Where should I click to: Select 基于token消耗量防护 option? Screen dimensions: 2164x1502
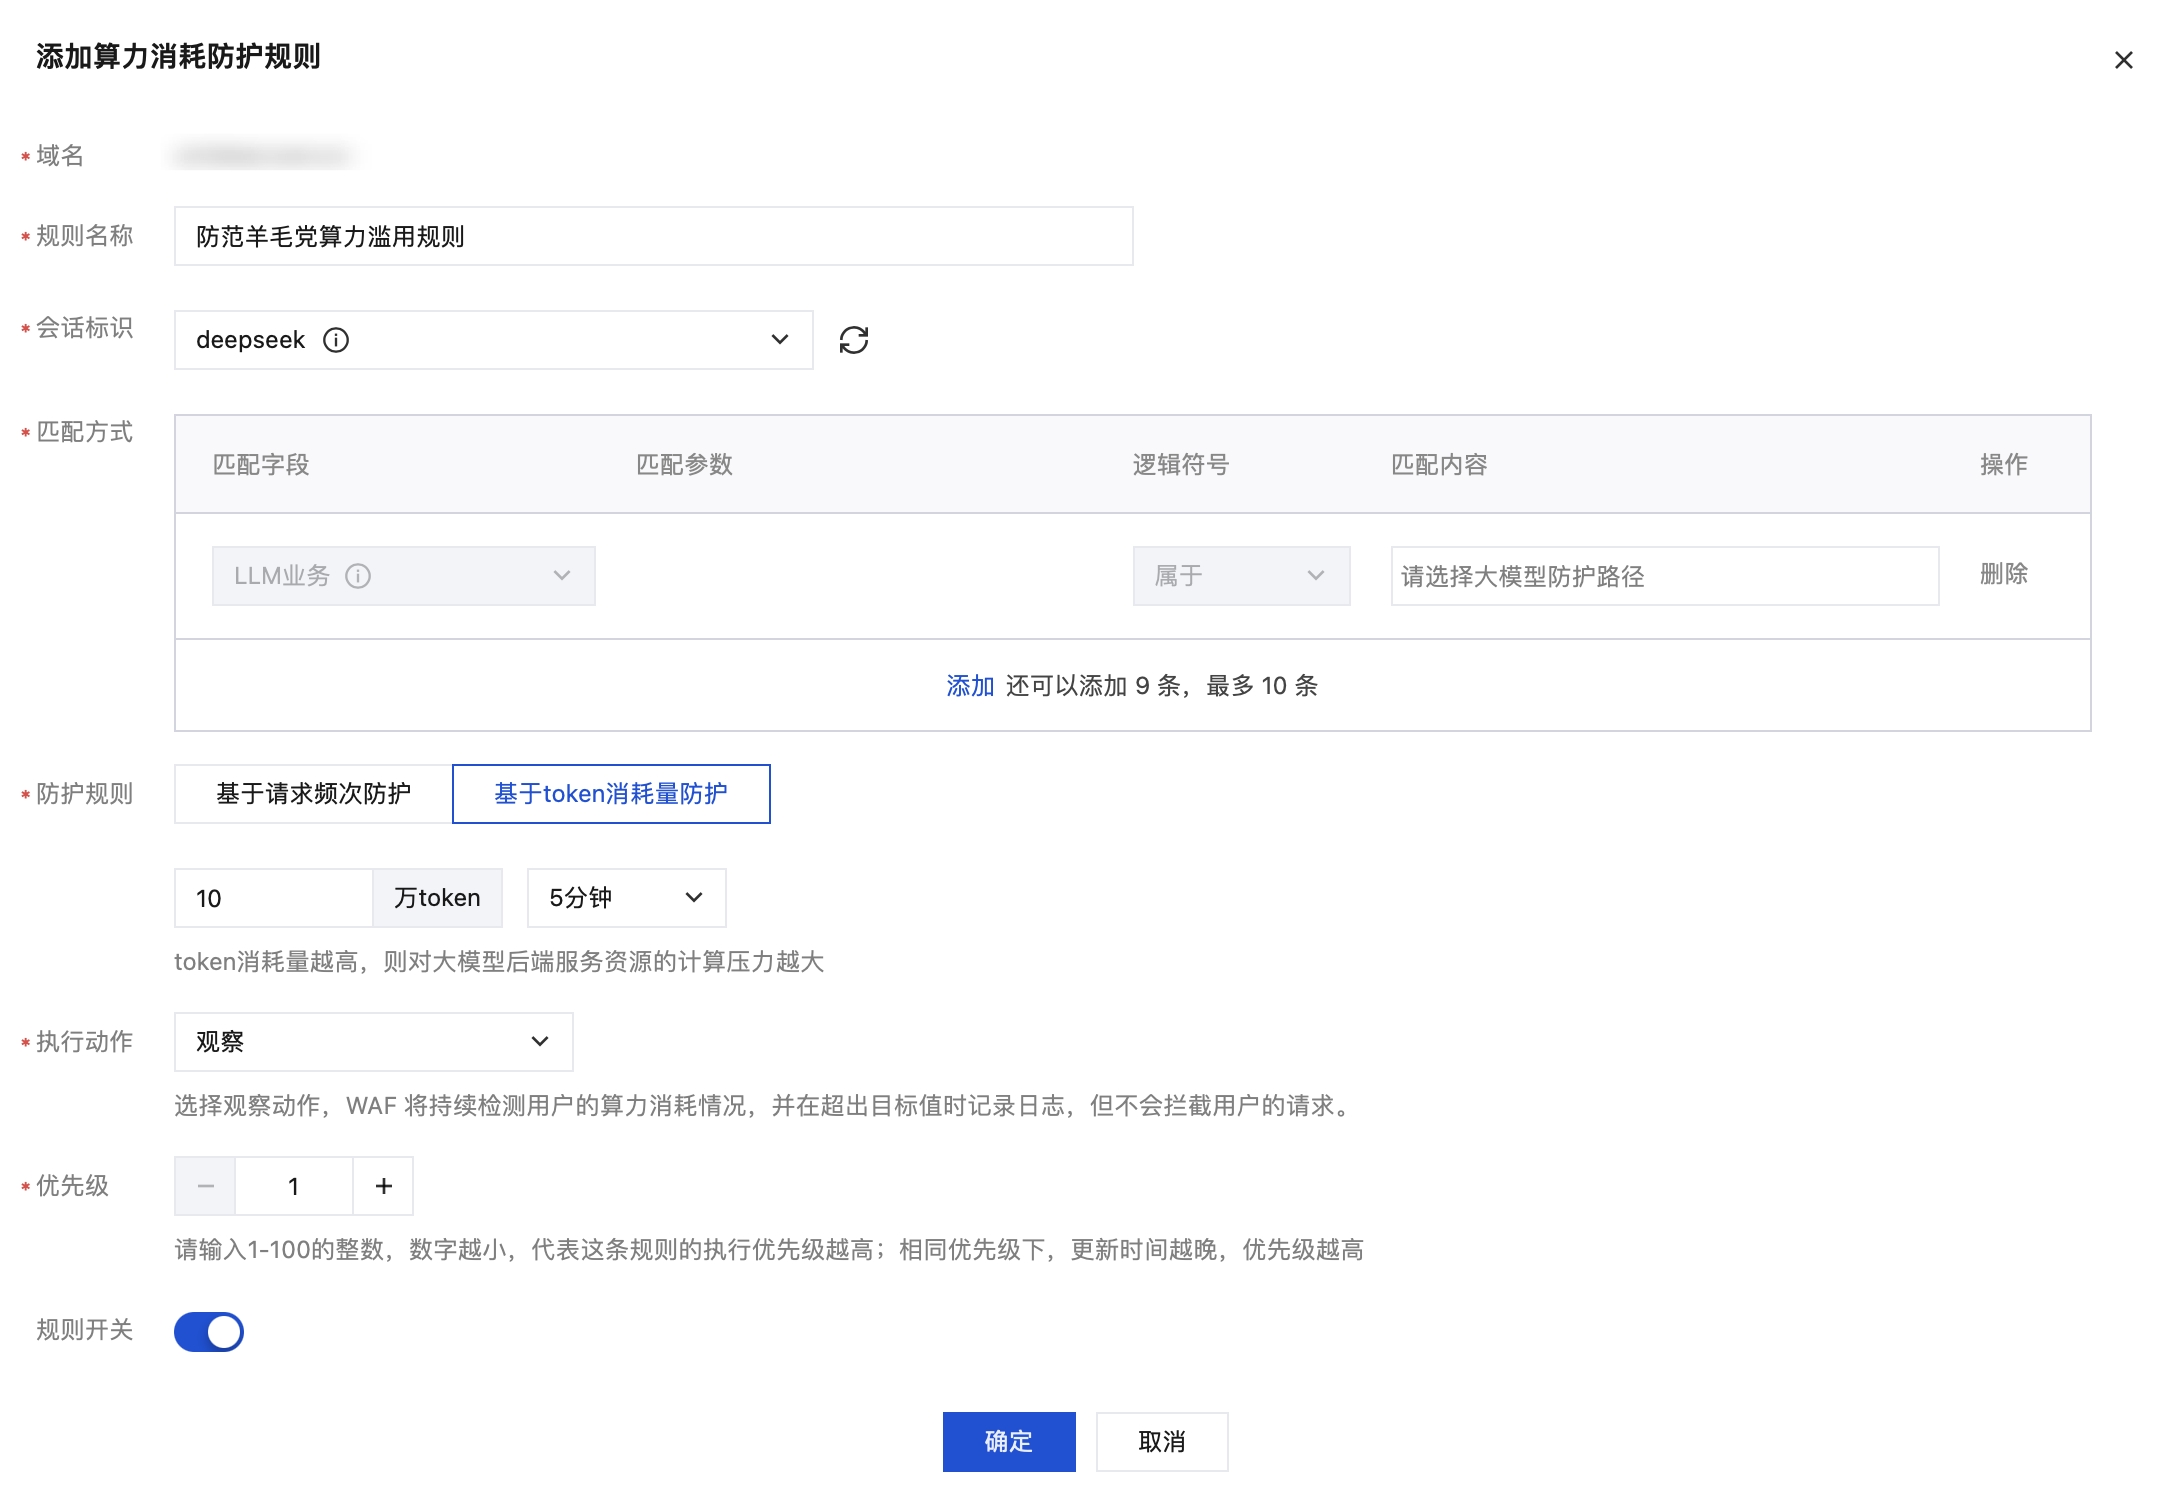point(611,794)
